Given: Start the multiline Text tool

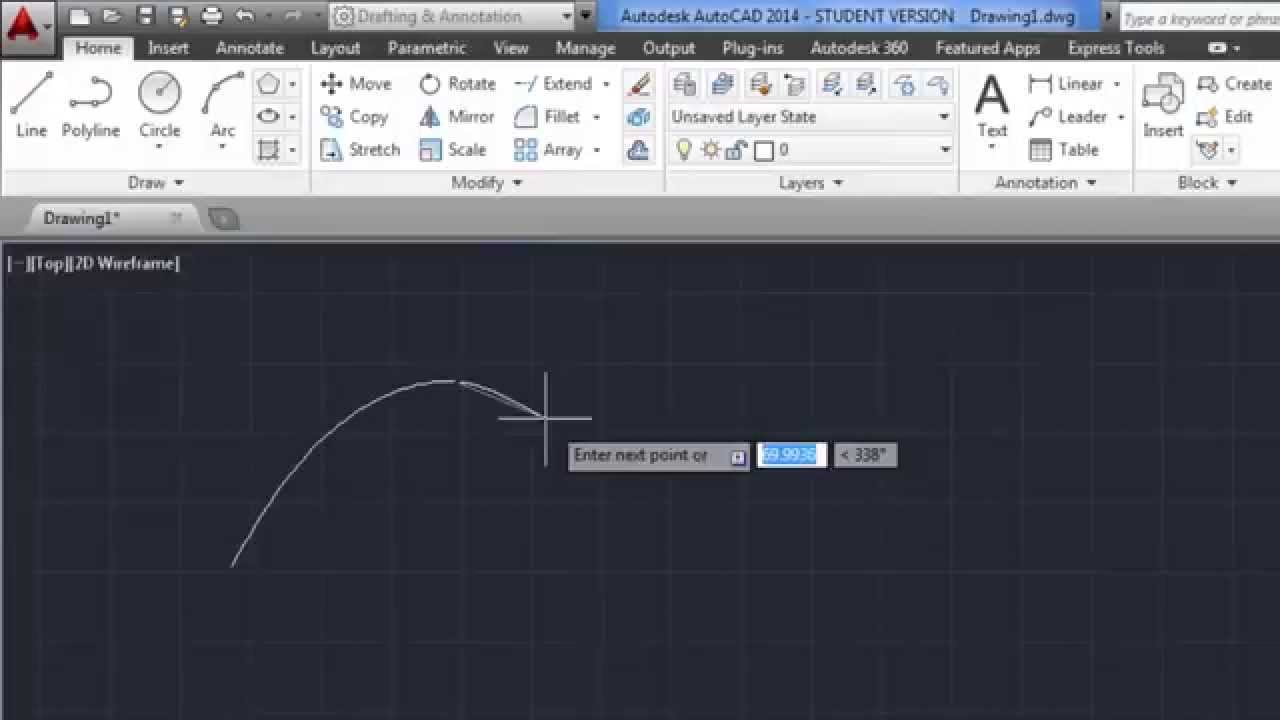Looking at the screenshot, I should (x=991, y=106).
